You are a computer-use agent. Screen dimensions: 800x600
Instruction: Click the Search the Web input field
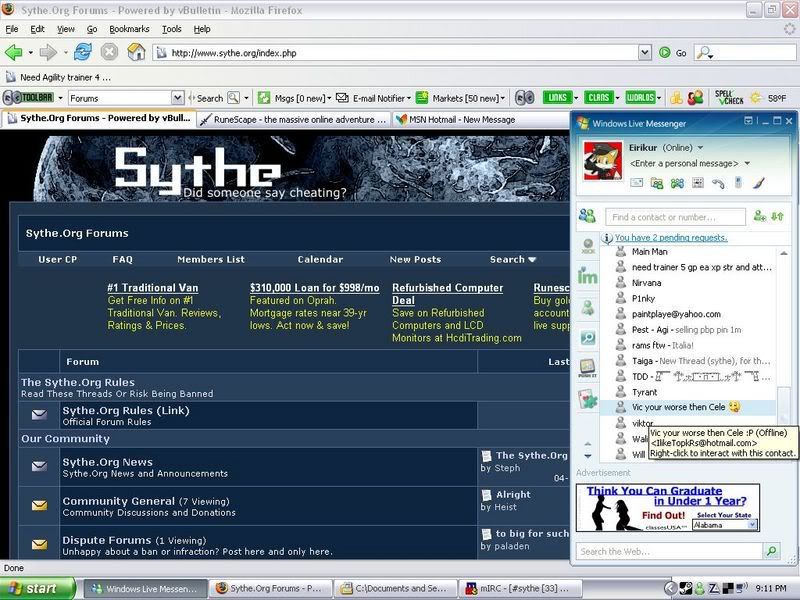click(x=670, y=551)
